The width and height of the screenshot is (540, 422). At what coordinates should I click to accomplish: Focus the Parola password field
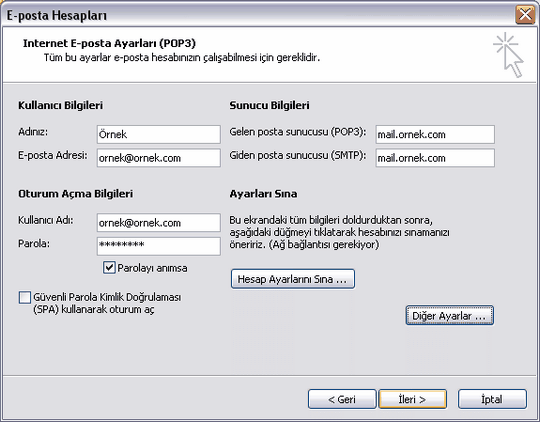(x=158, y=246)
